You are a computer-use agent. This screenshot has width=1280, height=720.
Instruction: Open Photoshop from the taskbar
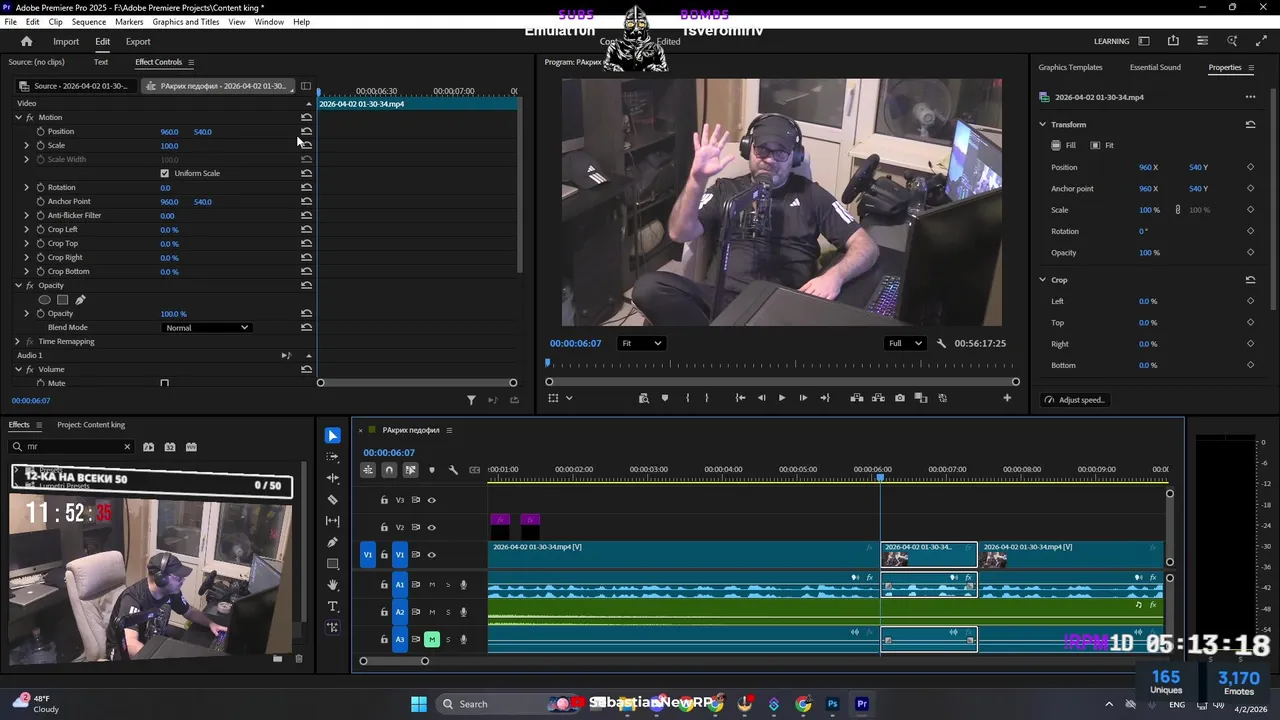pos(832,704)
